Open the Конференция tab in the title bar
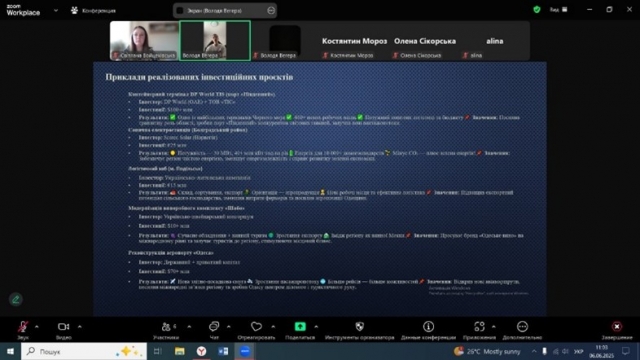 [x=93, y=11]
